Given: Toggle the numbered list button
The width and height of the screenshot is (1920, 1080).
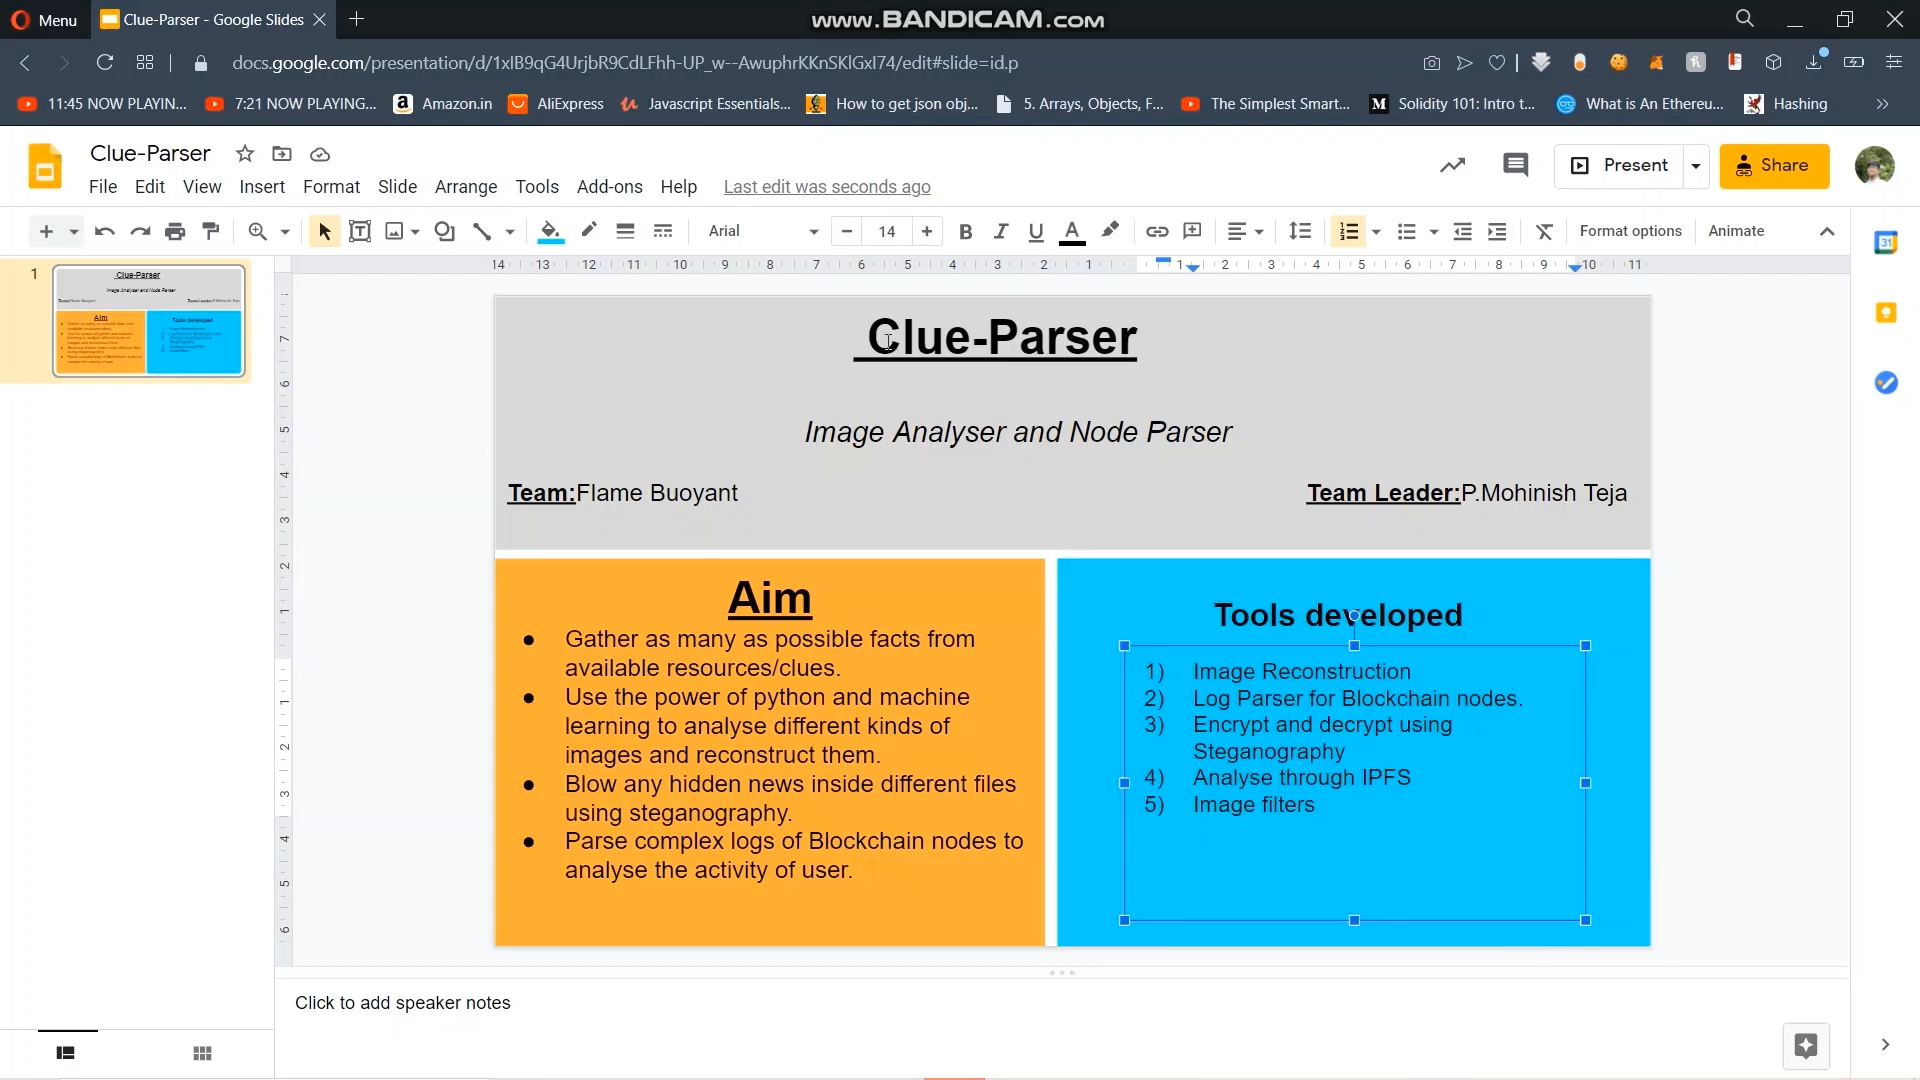Looking at the screenshot, I should coord(1349,231).
